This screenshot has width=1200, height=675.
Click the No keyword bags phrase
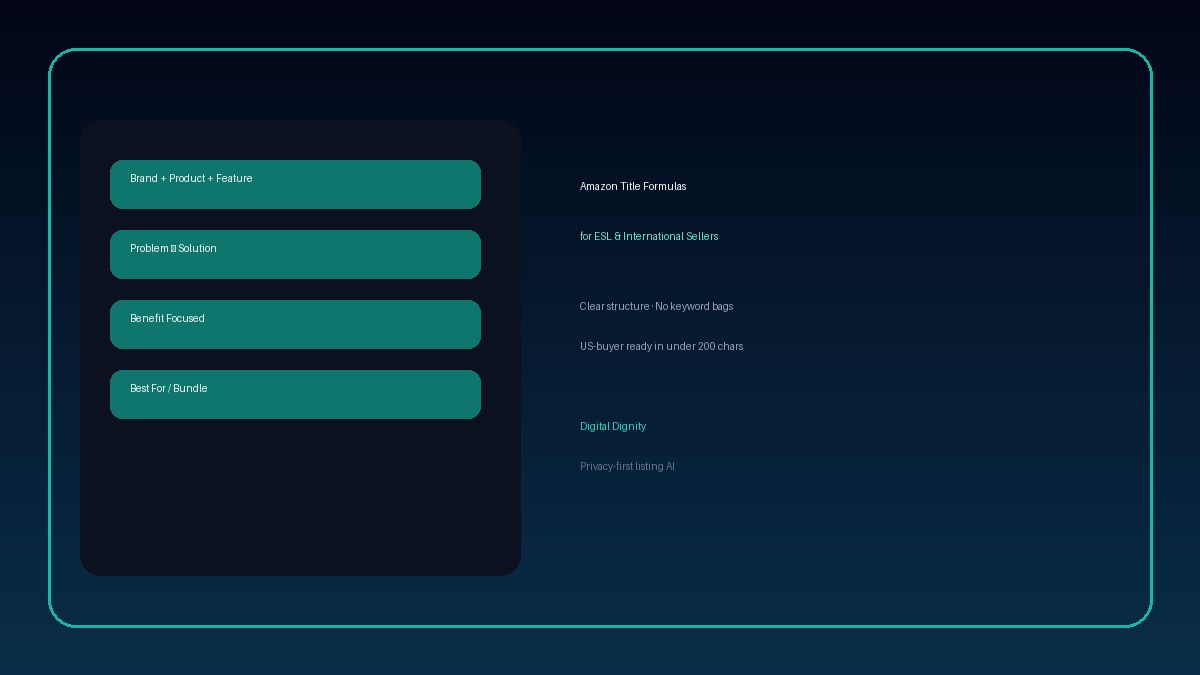click(x=694, y=306)
